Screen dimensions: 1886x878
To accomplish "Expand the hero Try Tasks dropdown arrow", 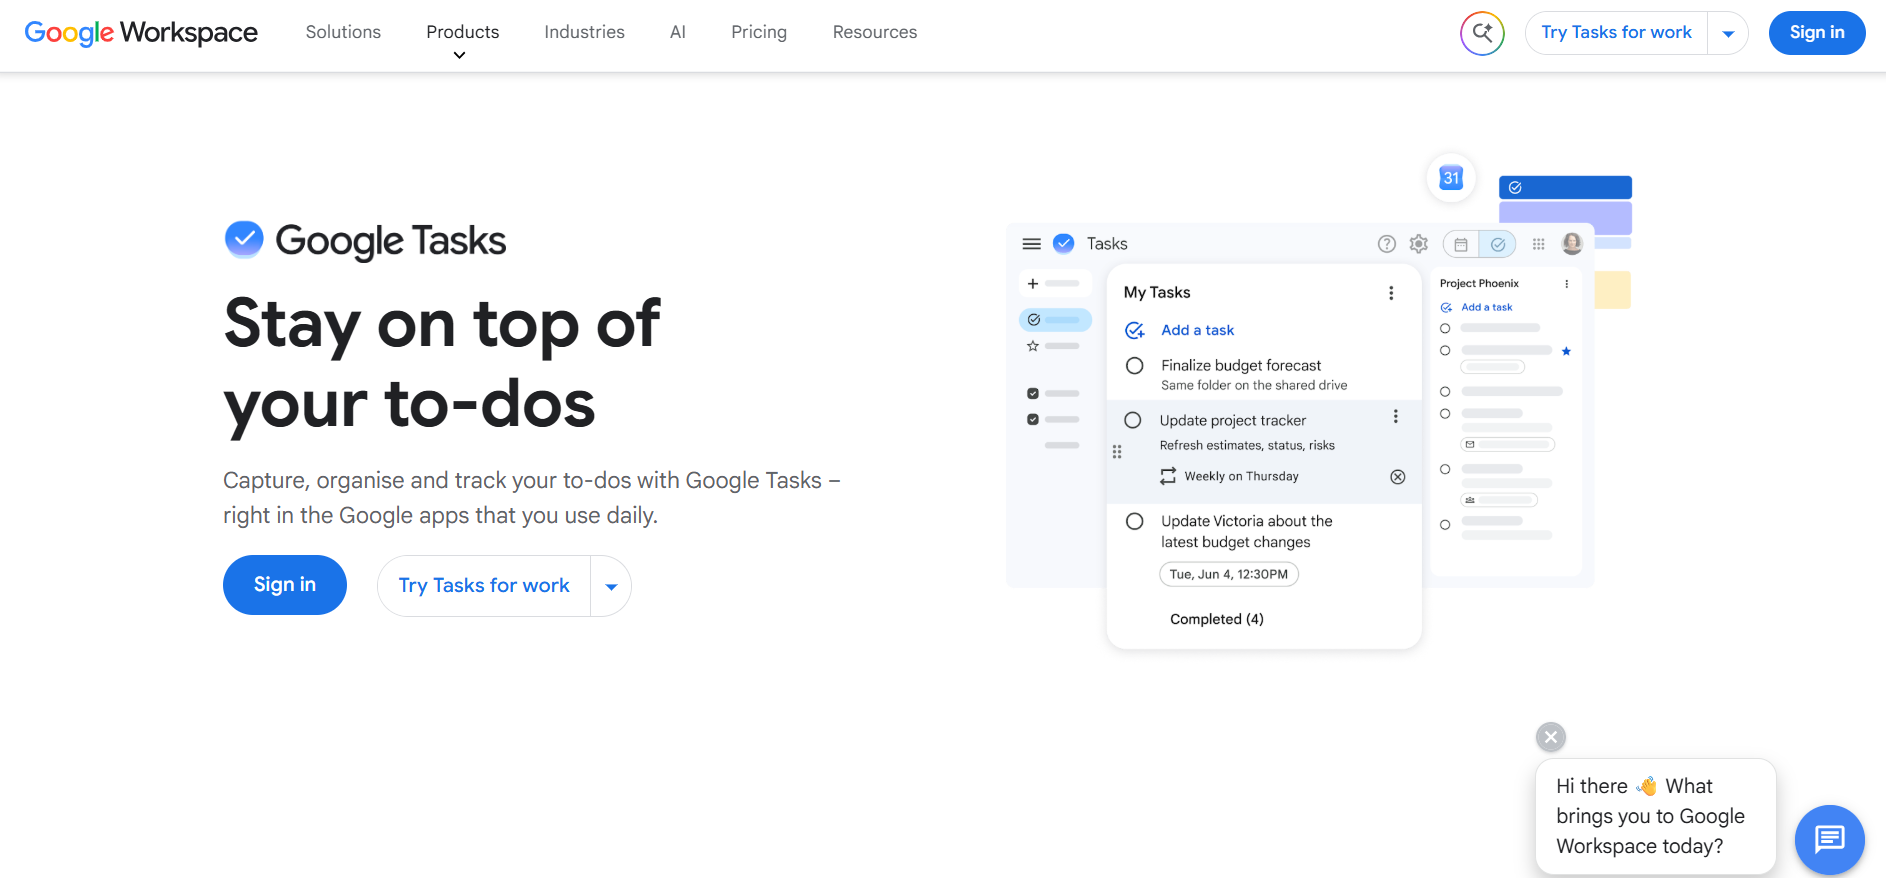I will coord(611,586).
